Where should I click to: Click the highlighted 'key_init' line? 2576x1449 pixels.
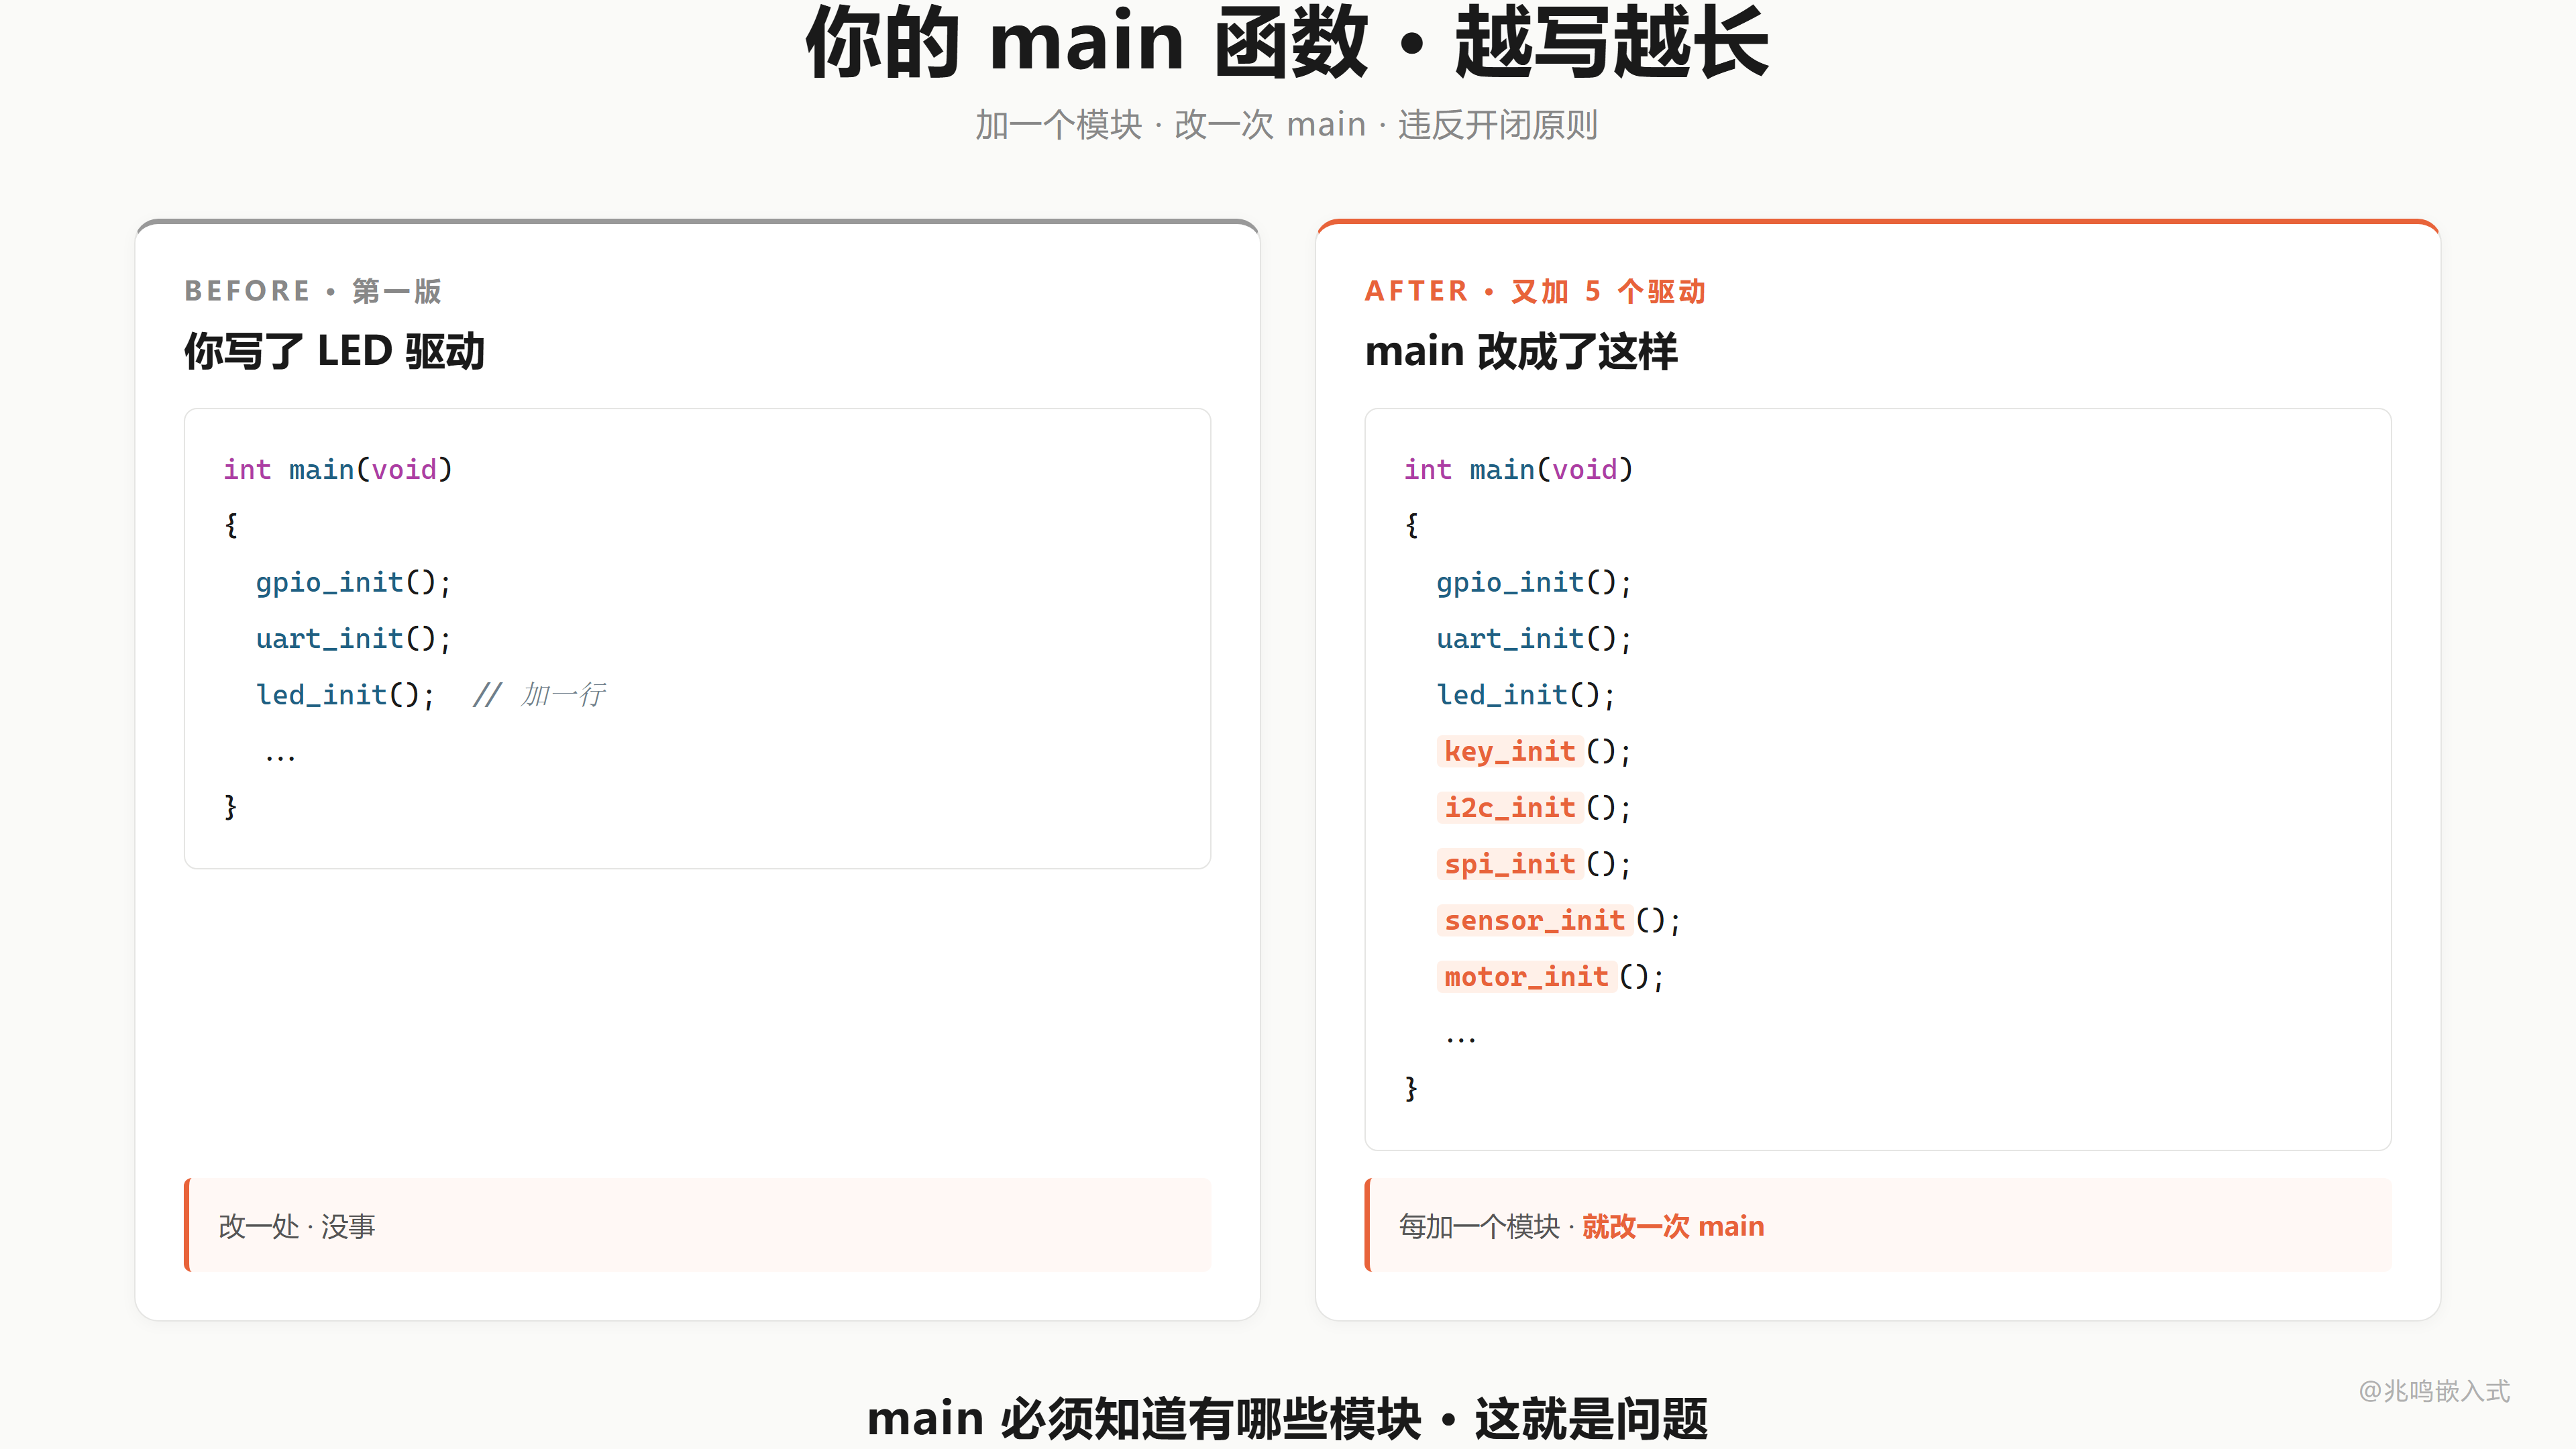tap(1533, 751)
